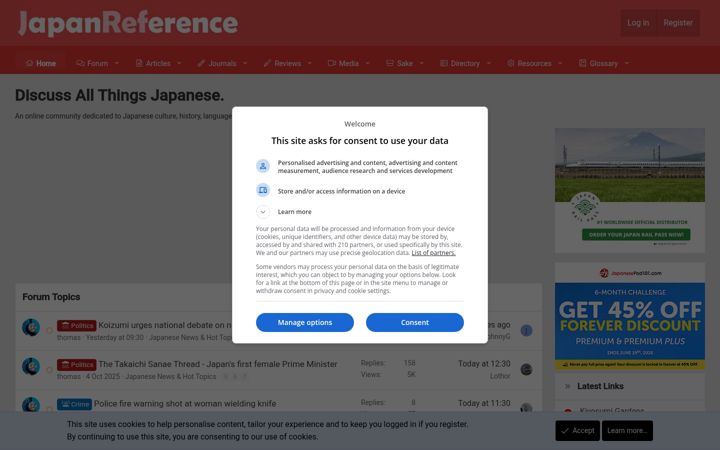720x450 pixels.
Task: Click the red Politics tag on Koizumi topic
Action: (77, 326)
